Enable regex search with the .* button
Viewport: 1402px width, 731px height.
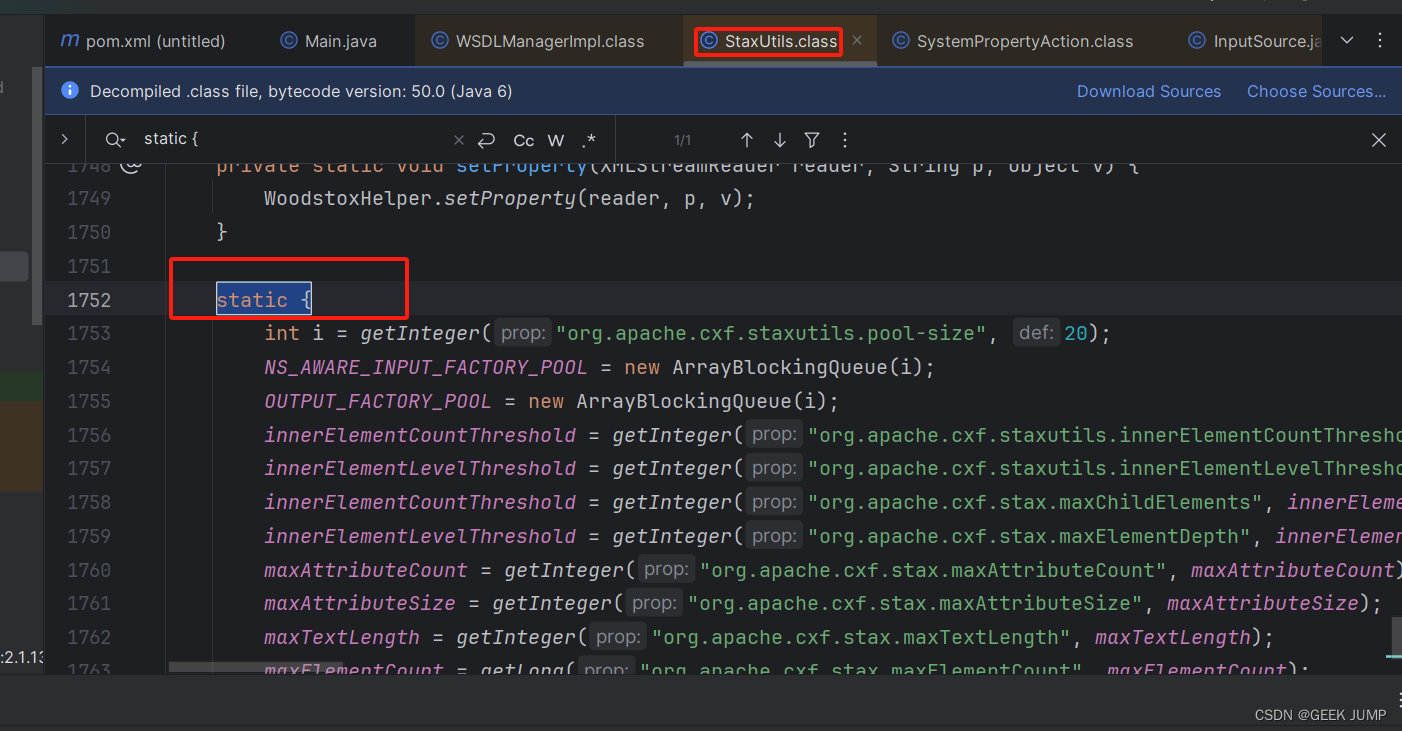click(588, 140)
